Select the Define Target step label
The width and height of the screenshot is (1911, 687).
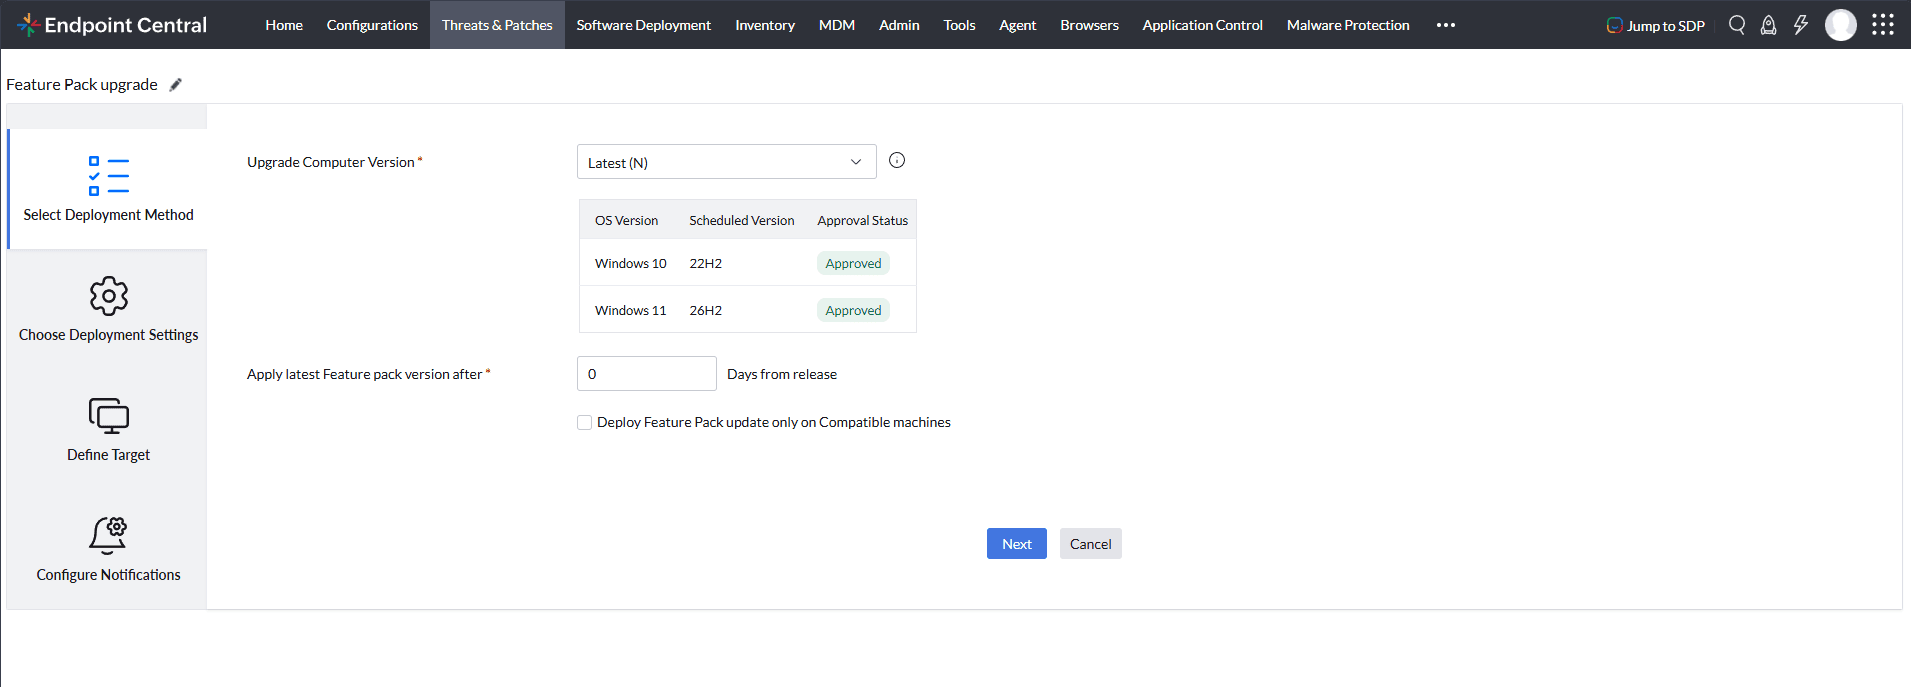coord(108,455)
